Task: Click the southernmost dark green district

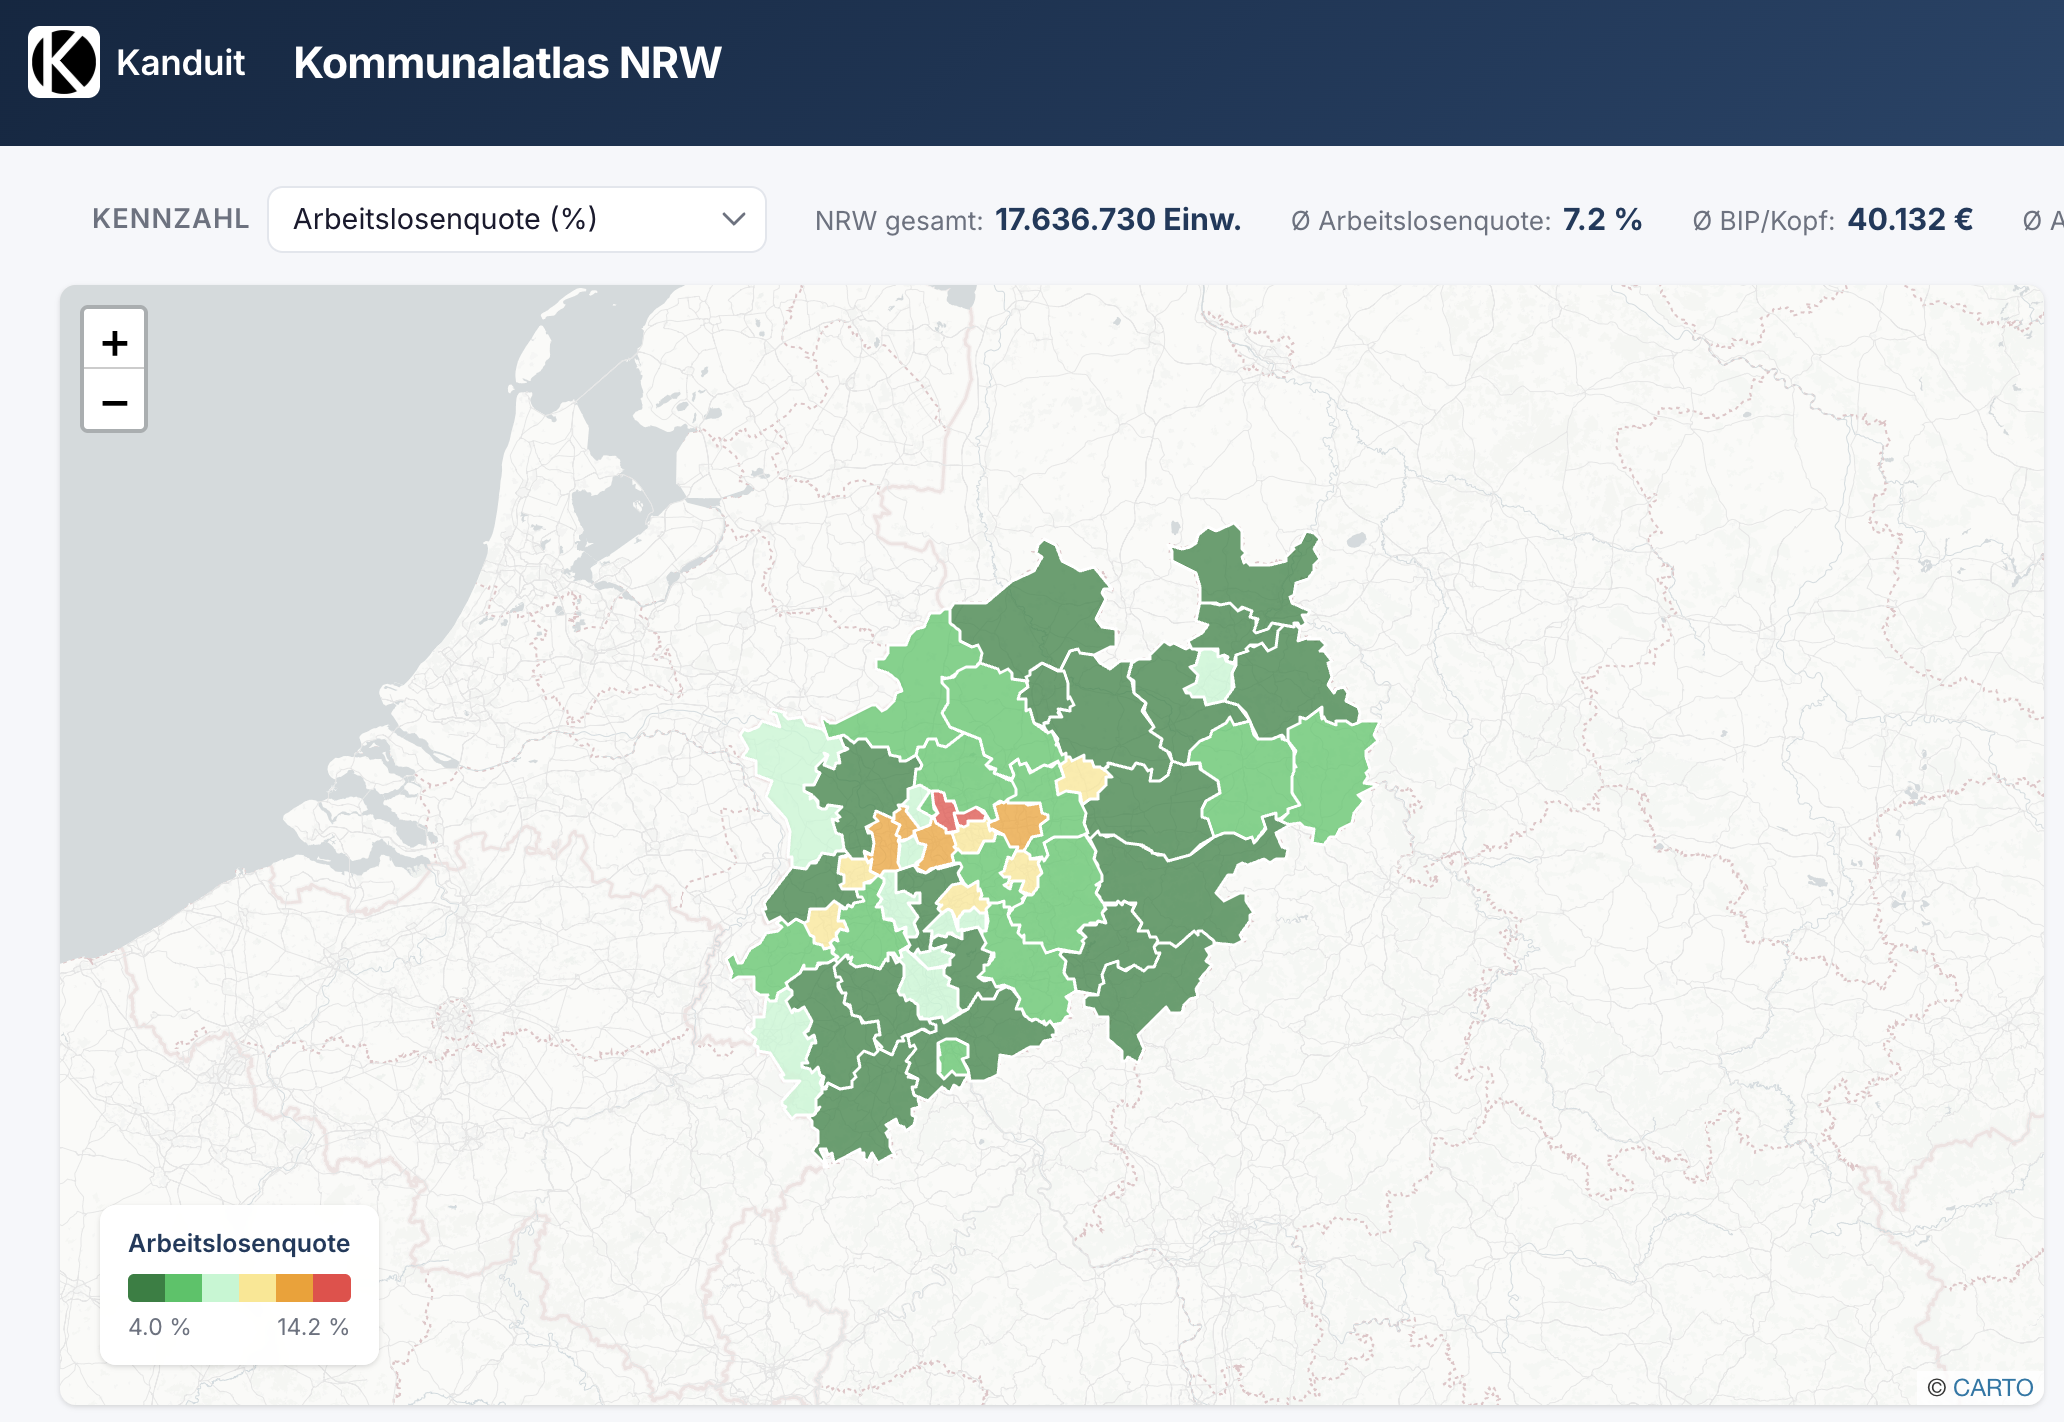Action: (860, 1110)
